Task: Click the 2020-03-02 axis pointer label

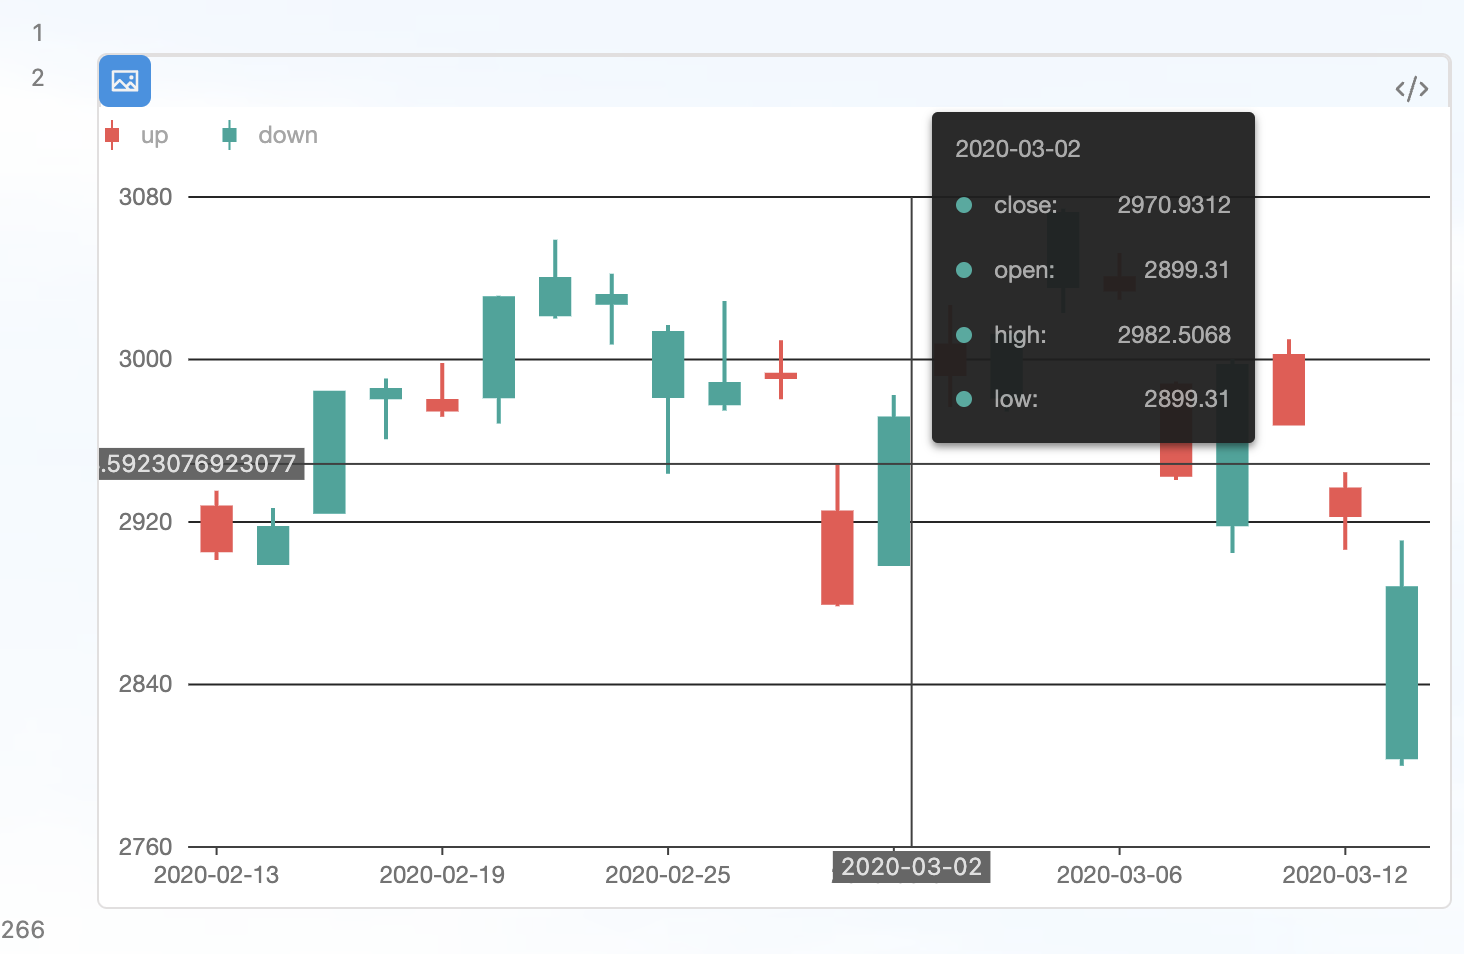Action: tap(911, 867)
